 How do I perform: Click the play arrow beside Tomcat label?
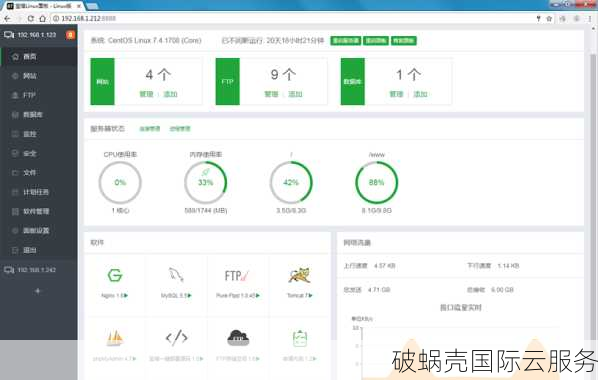coord(311,296)
